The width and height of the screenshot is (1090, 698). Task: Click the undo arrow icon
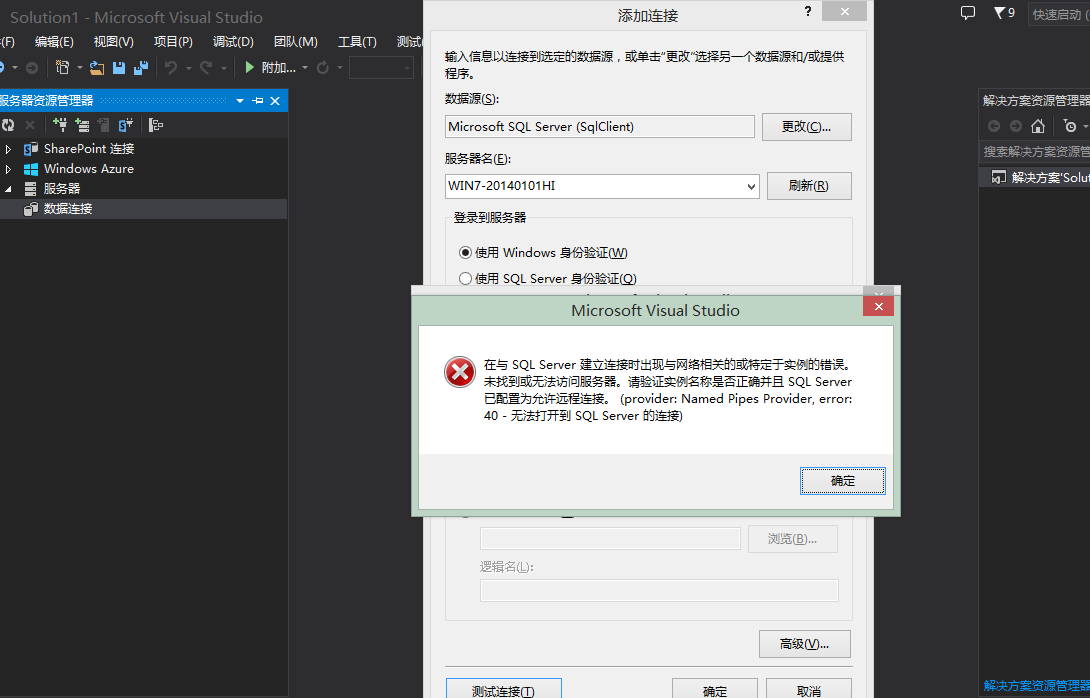(171, 67)
